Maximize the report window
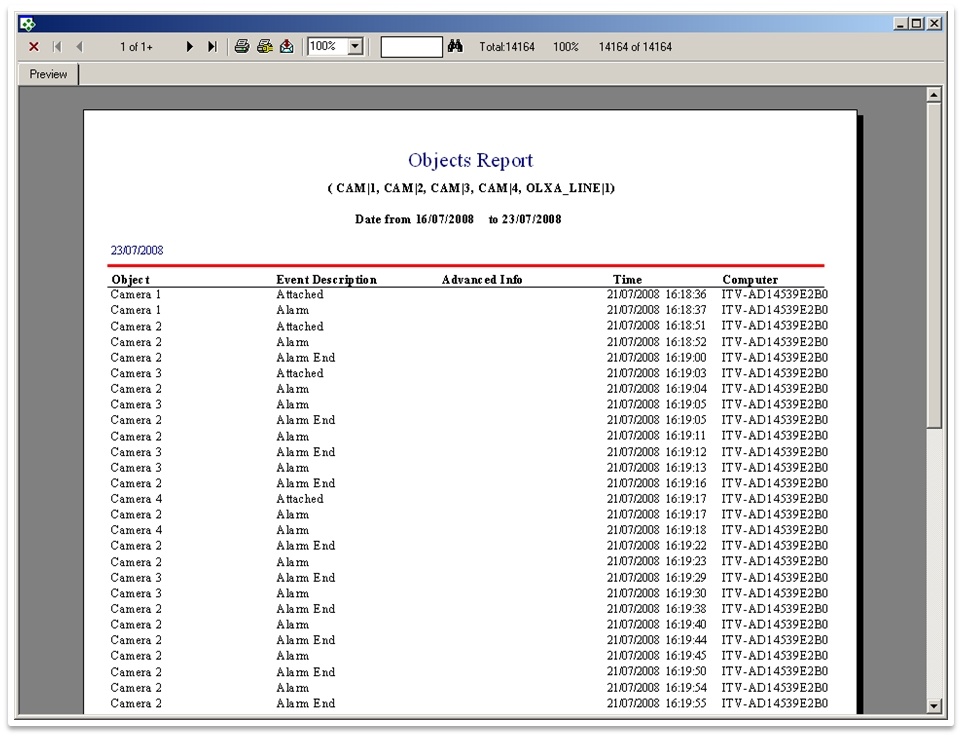The image size is (962, 737). 918,23
